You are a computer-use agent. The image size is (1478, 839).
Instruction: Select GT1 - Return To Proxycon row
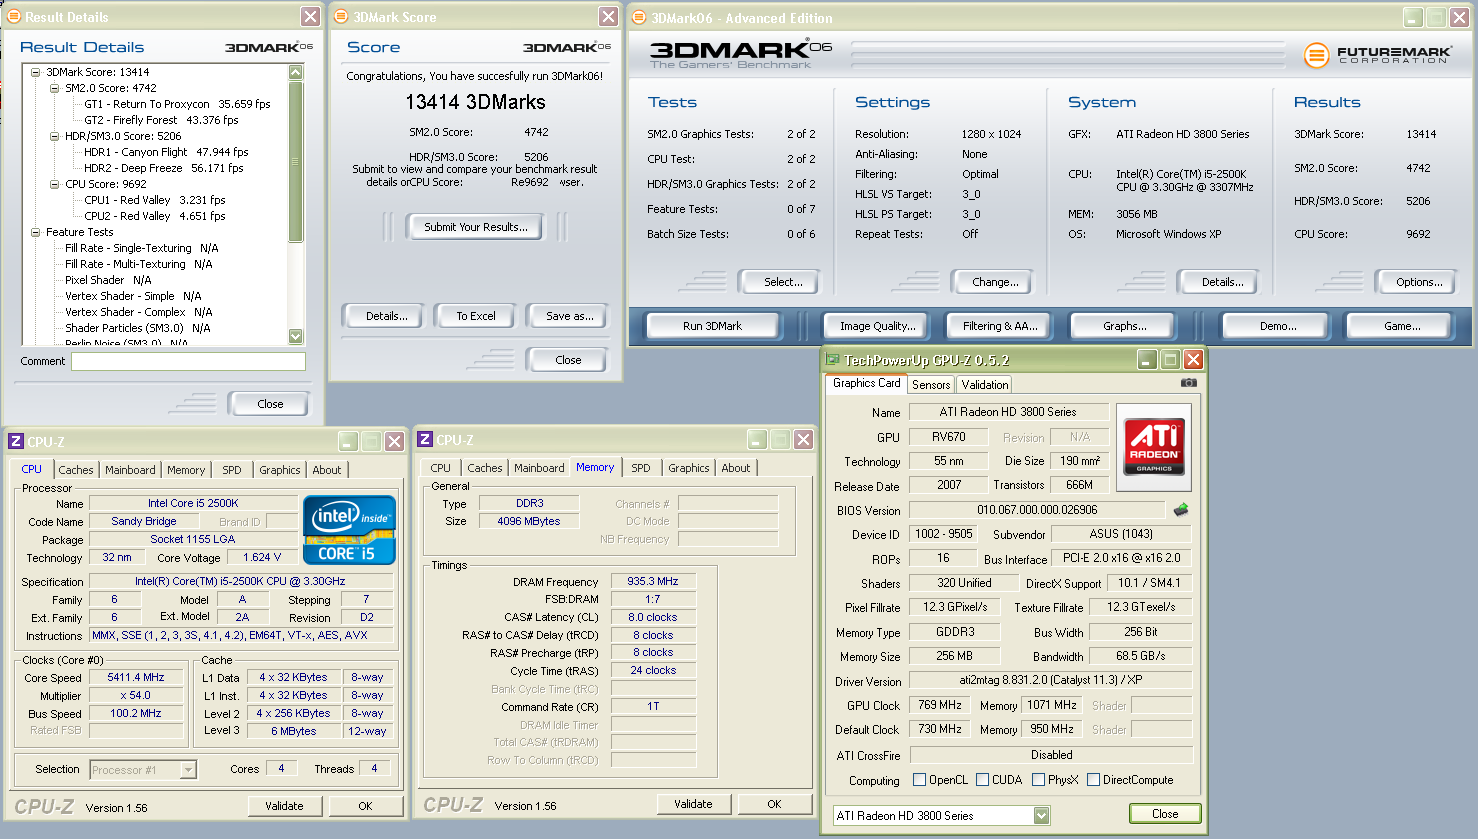point(177,104)
